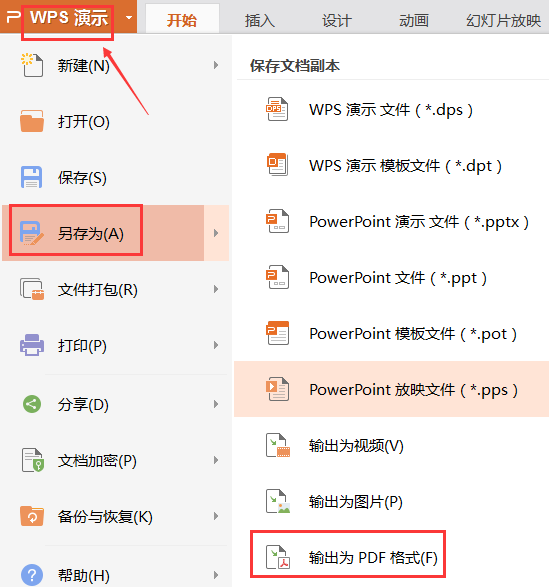Expand the 另存为(A) submenu arrow

[216, 233]
